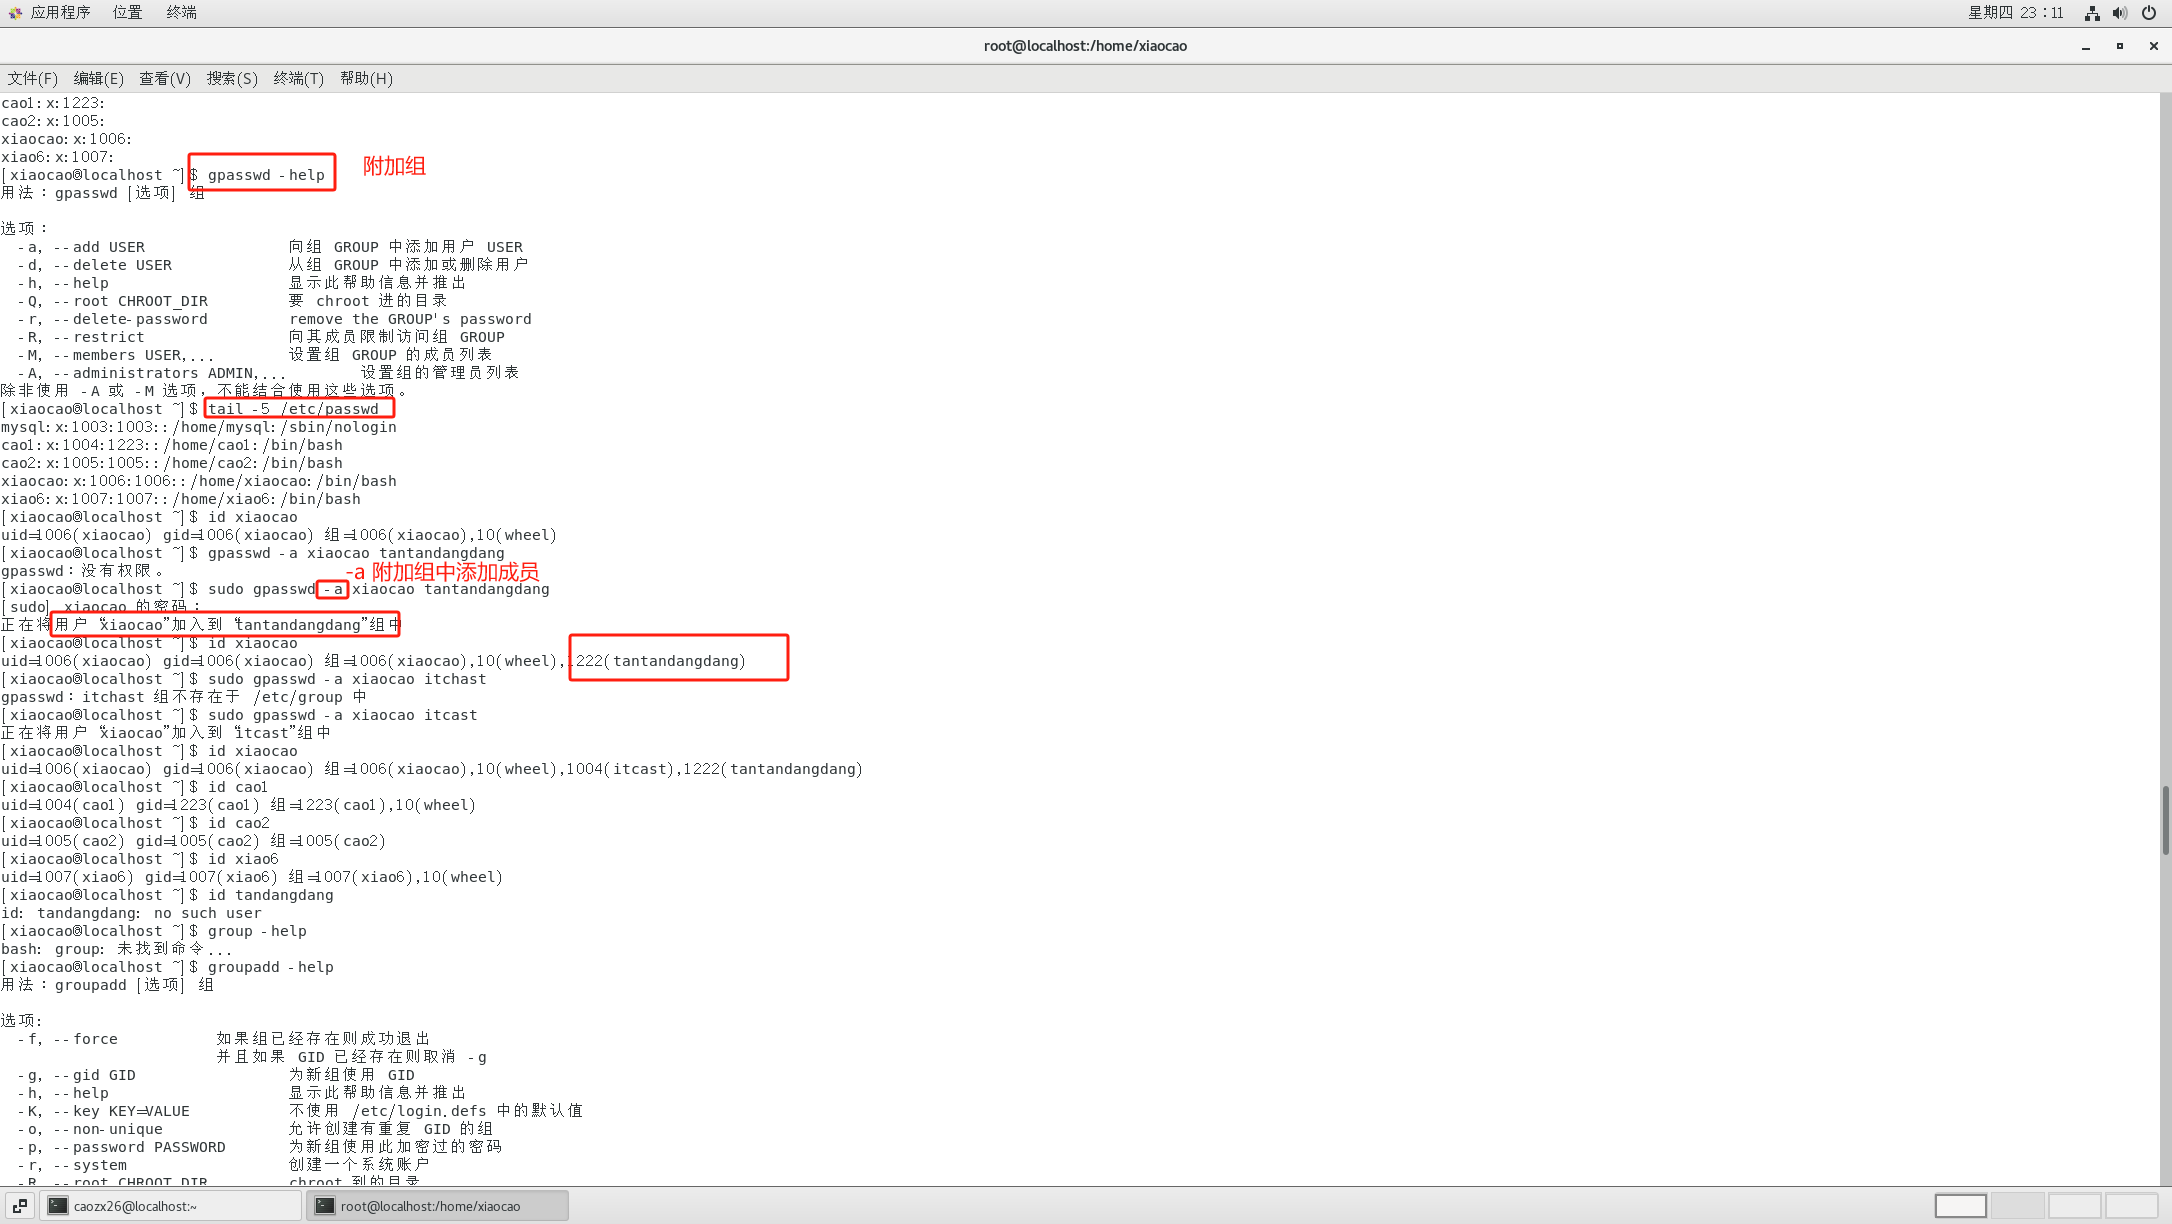
Task: Switch to the second workspace box
Action: click(2017, 1206)
